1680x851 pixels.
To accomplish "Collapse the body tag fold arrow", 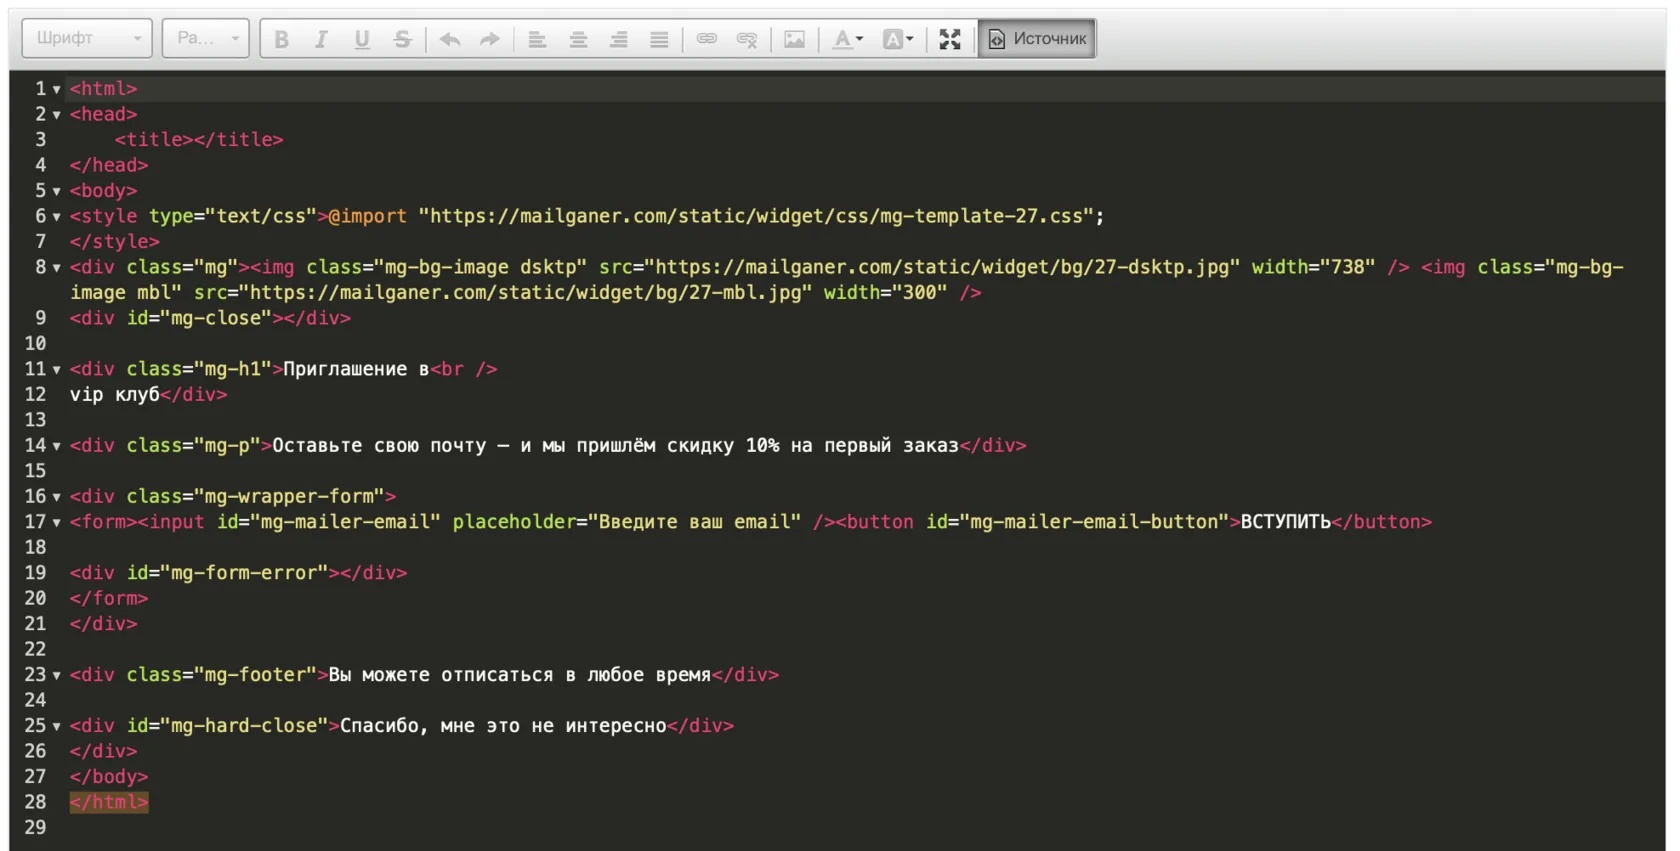I will point(57,191).
